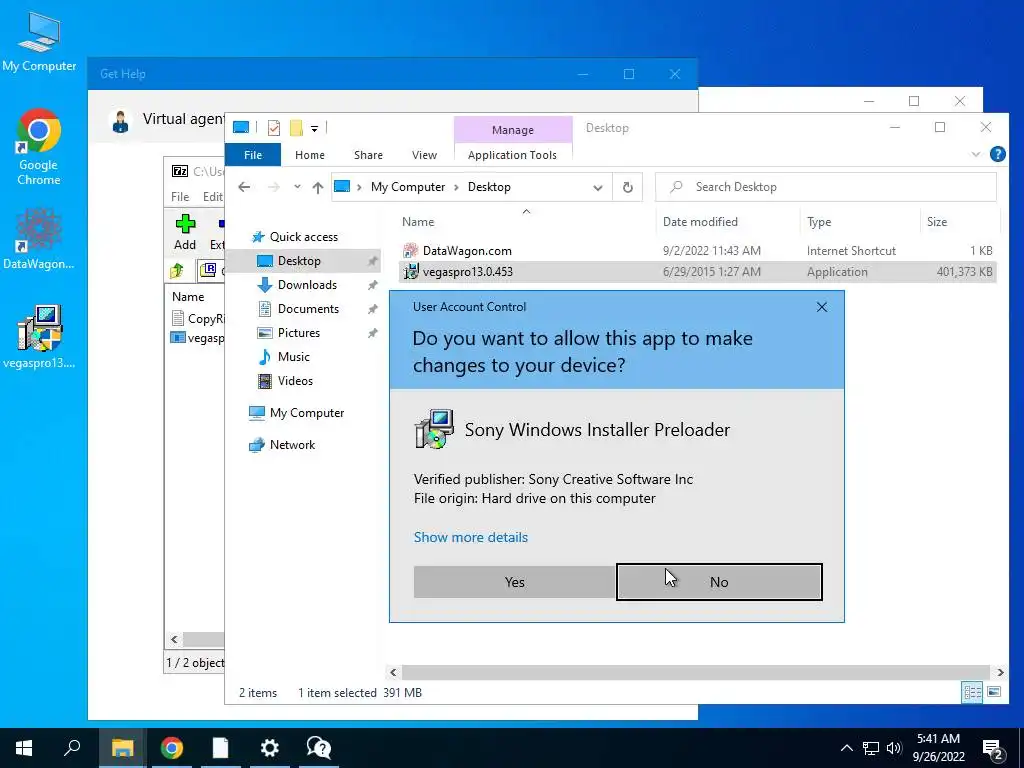1024x768 pixels.
Task: Click File Explorer taskbar icon
Action: coord(122,748)
